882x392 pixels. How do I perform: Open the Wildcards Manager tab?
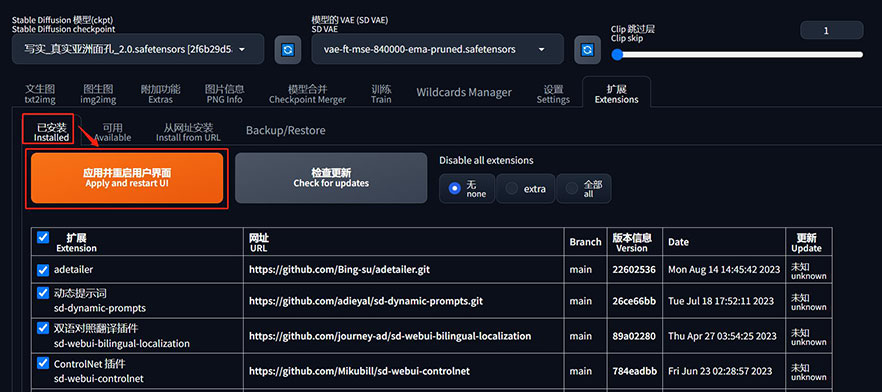[464, 92]
